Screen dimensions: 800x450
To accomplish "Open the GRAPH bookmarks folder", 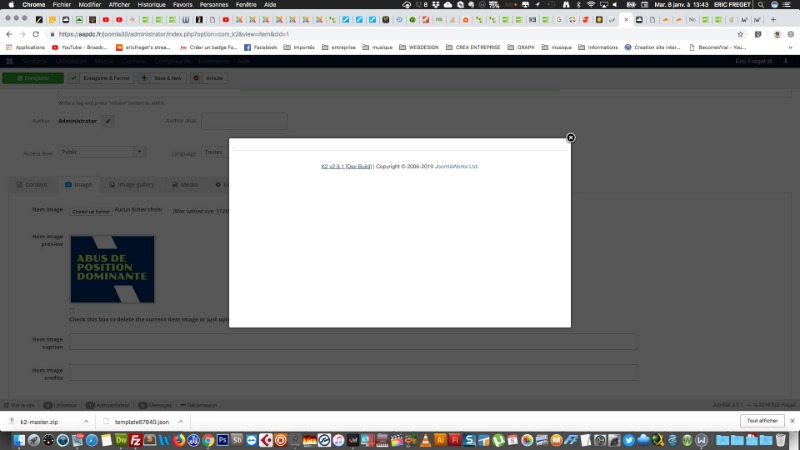I will point(521,47).
